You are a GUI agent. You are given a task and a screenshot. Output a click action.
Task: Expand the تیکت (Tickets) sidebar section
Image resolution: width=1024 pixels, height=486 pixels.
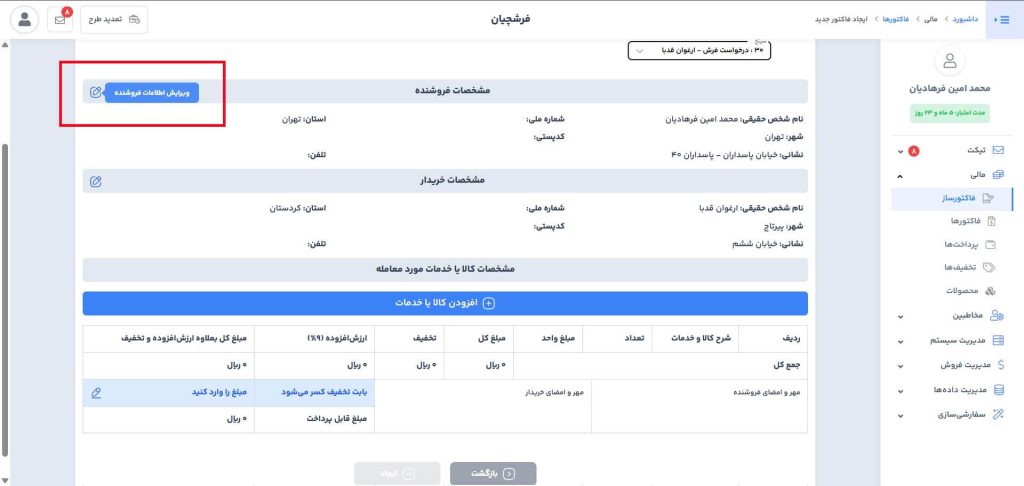pyautogui.click(x=950, y=150)
